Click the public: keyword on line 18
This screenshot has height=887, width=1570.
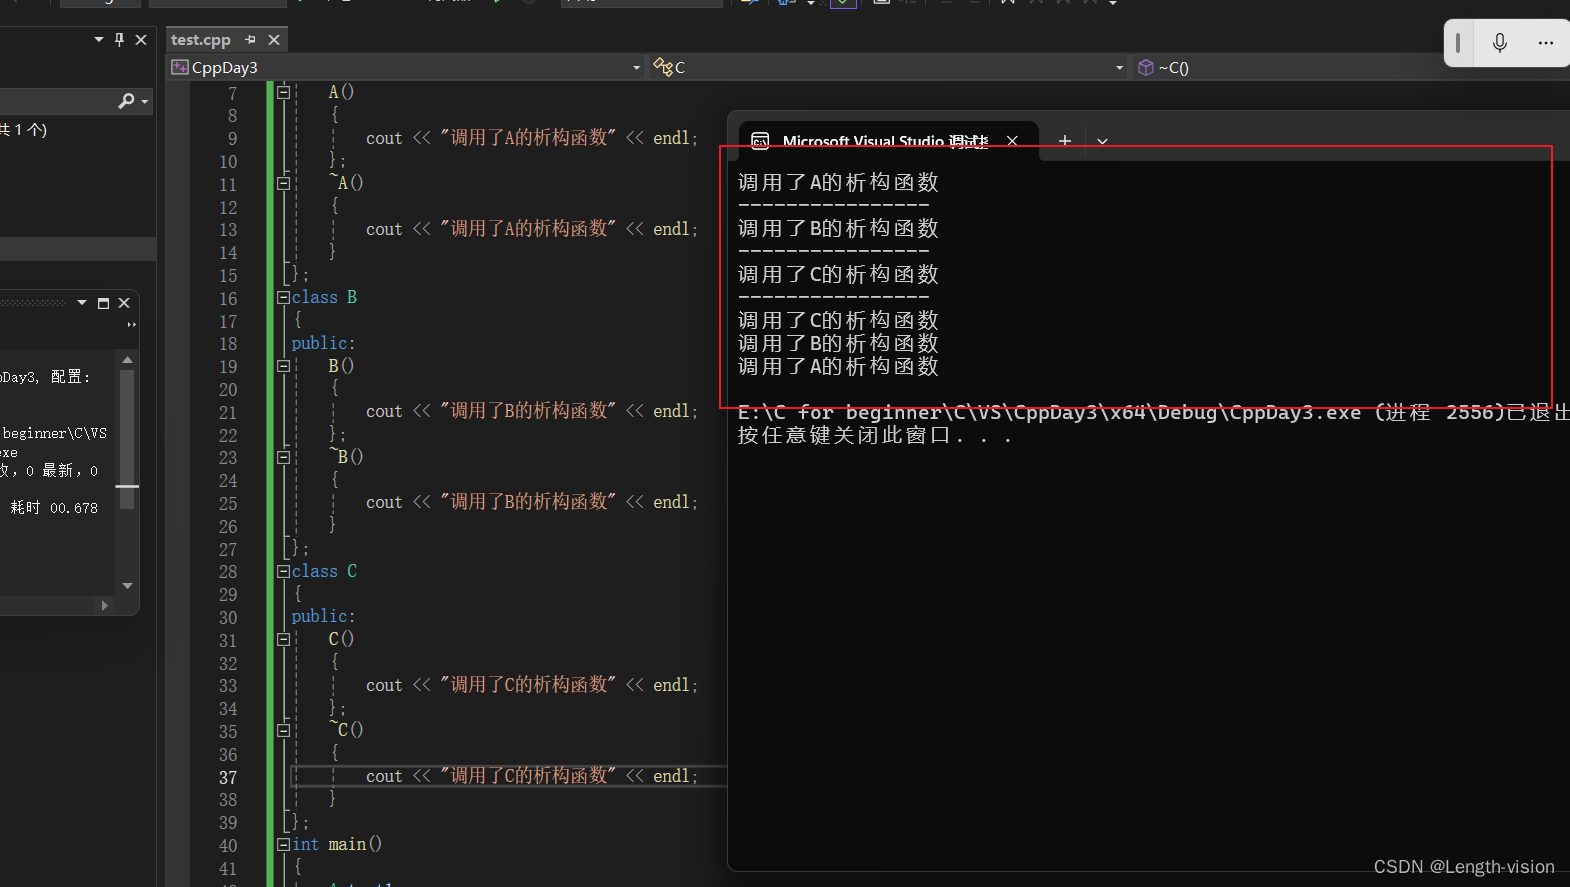pos(323,343)
